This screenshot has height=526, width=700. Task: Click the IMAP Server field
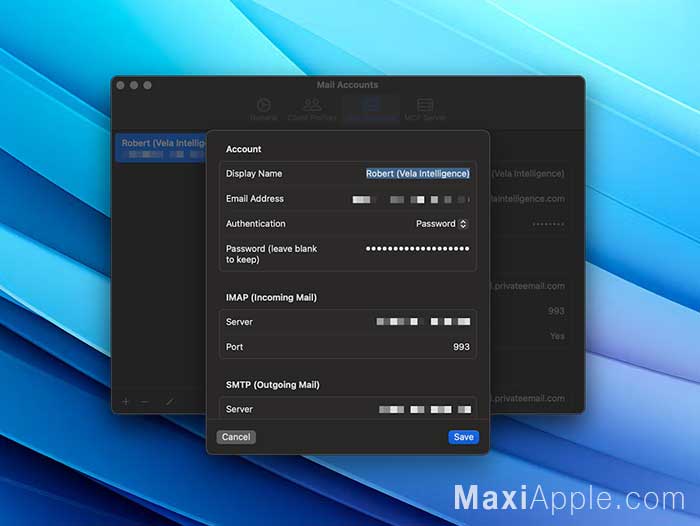pos(423,321)
